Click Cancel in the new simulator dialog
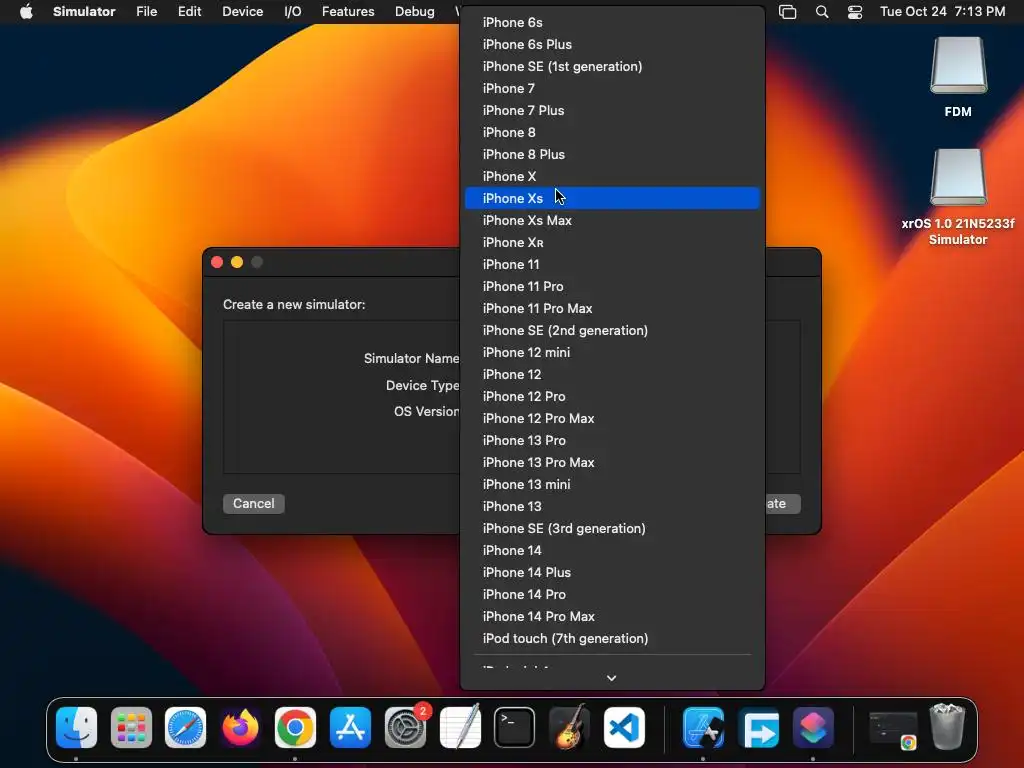 click(253, 504)
